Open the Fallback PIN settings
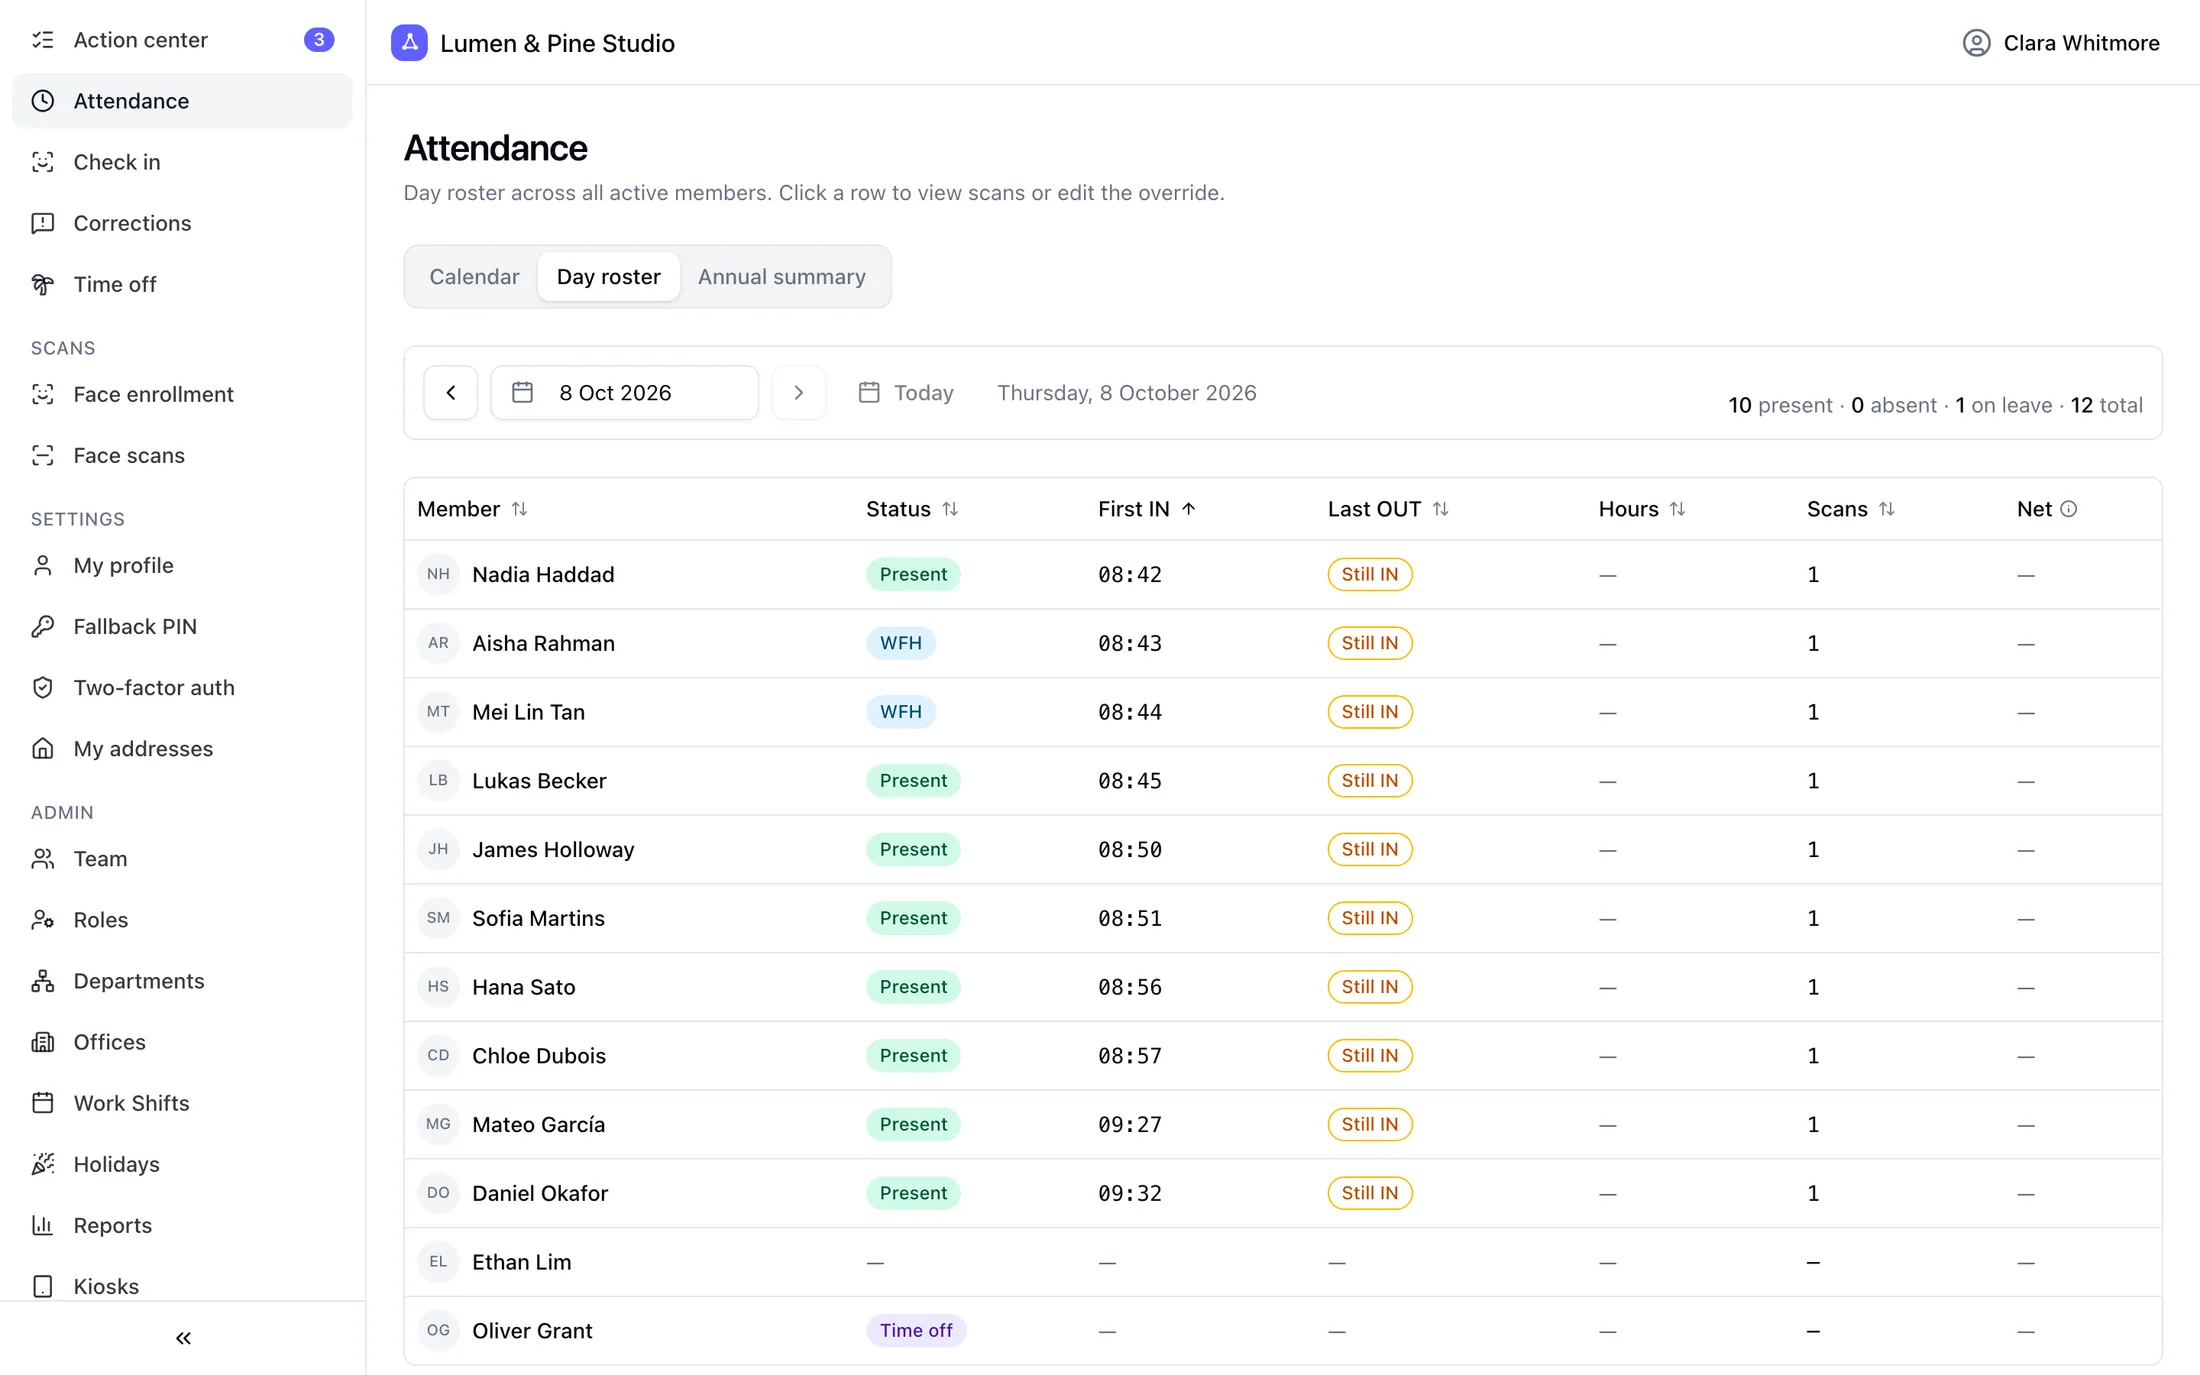 pyautogui.click(x=182, y=626)
